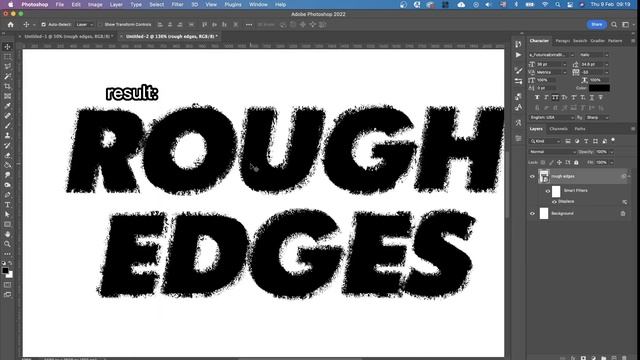640x360 pixels.
Task: Open macOS Spotlight search in menu bar
Action: click(x=558, y=4)
